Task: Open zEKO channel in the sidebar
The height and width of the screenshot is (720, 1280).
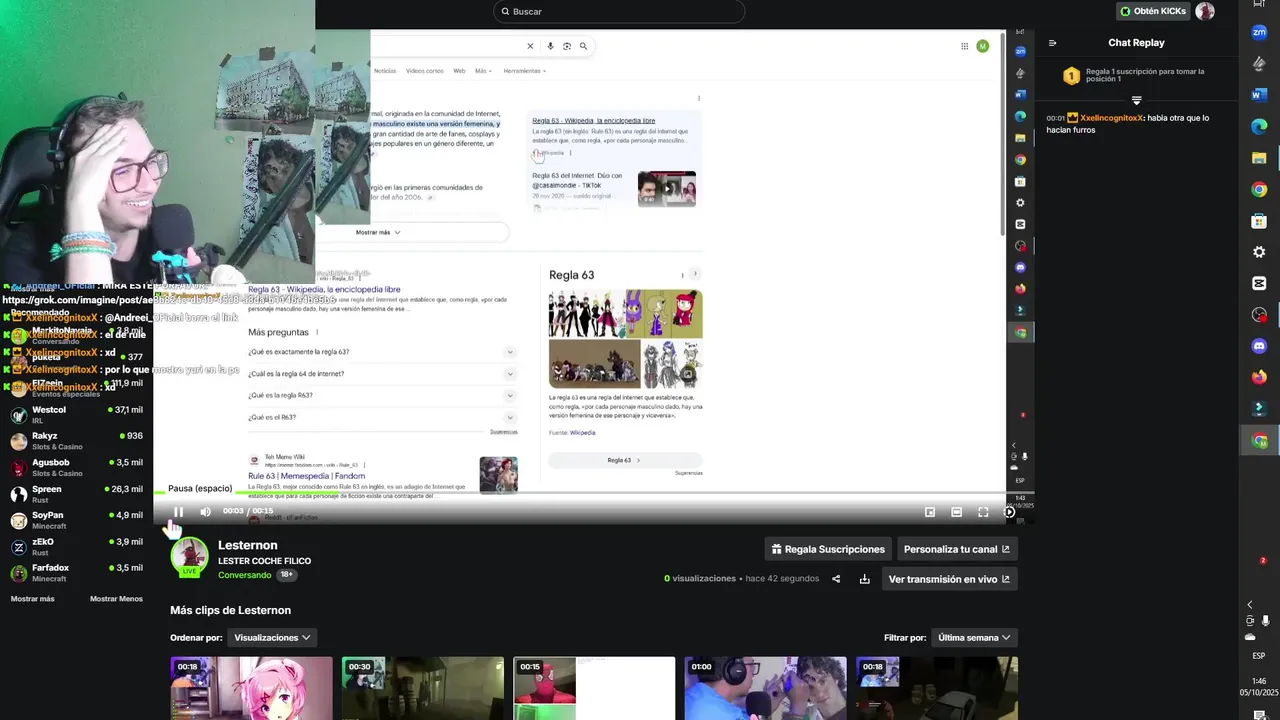Action: 76,546
